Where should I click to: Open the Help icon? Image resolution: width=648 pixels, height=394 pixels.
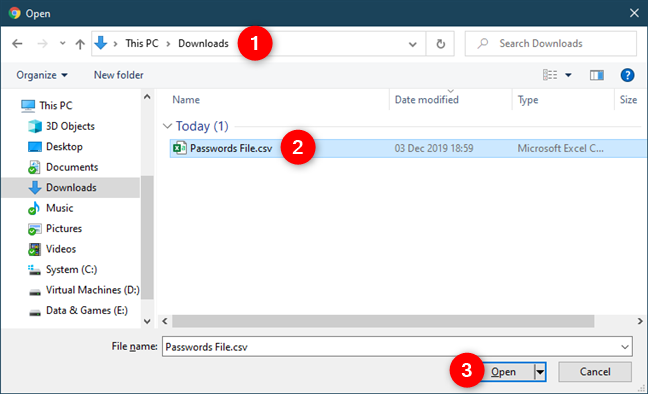[x=627, y=75]
